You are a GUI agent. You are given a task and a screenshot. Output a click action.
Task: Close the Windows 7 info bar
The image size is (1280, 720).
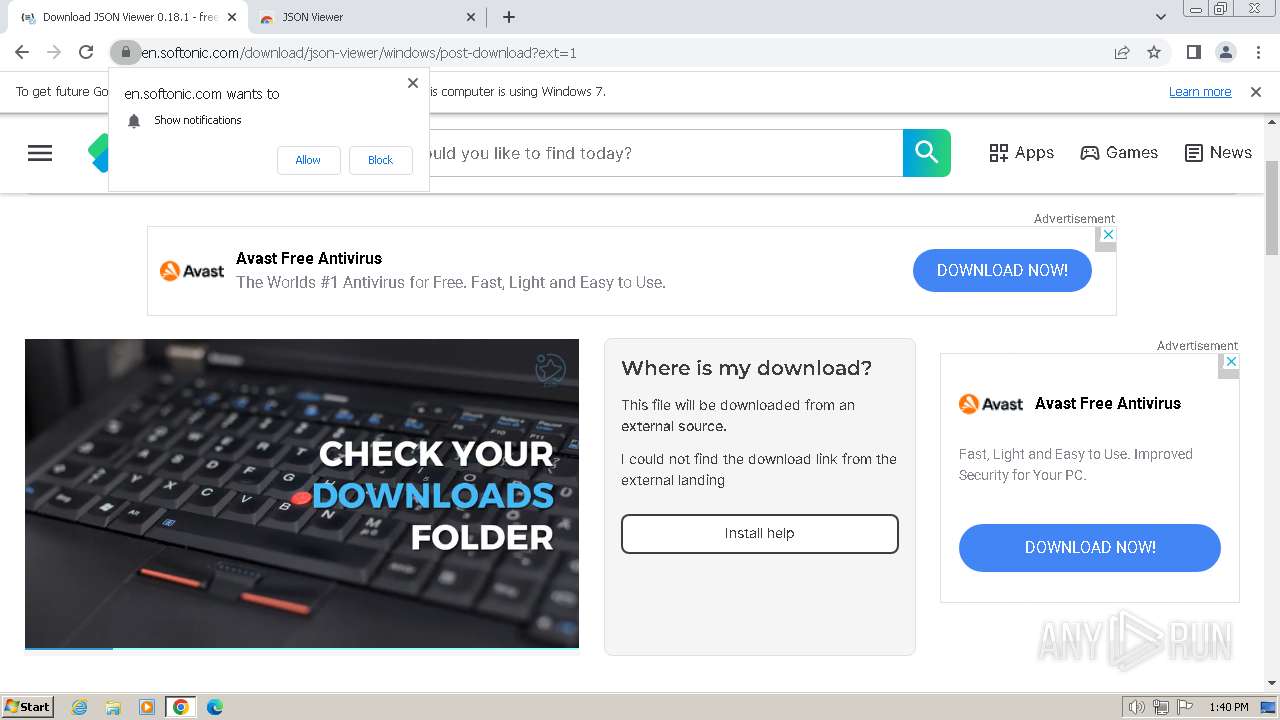1256,92
